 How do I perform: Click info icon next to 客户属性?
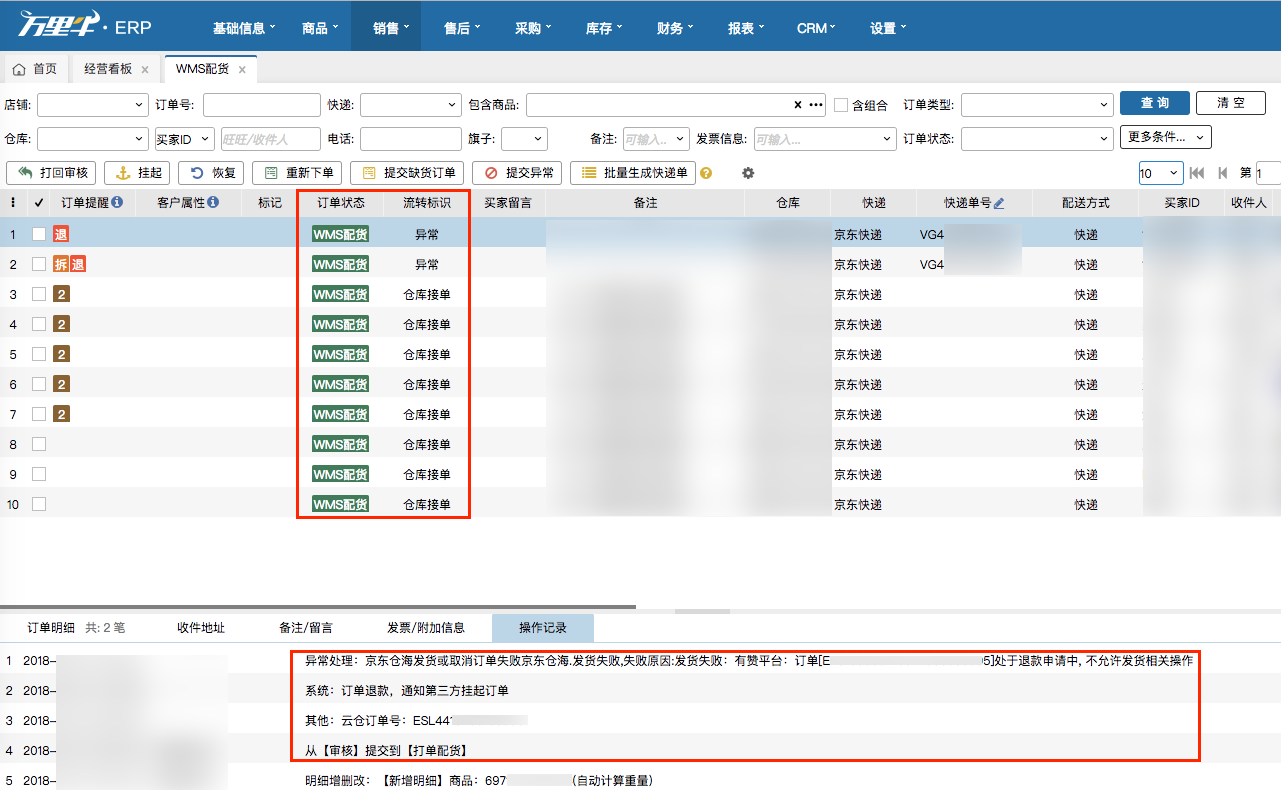point(213,202)
